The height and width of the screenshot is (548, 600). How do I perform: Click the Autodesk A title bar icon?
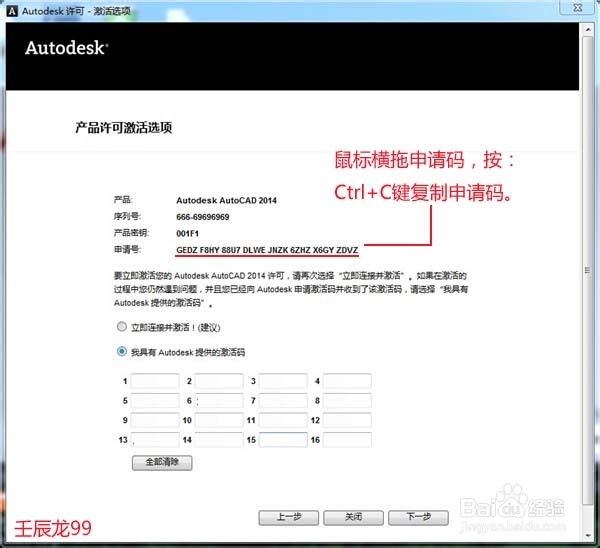coord(12,11)
